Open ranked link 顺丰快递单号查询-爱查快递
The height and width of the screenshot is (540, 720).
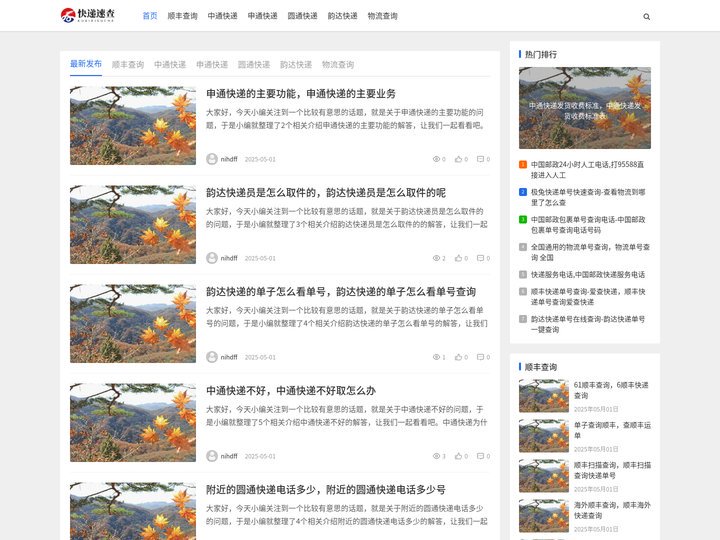588,297
